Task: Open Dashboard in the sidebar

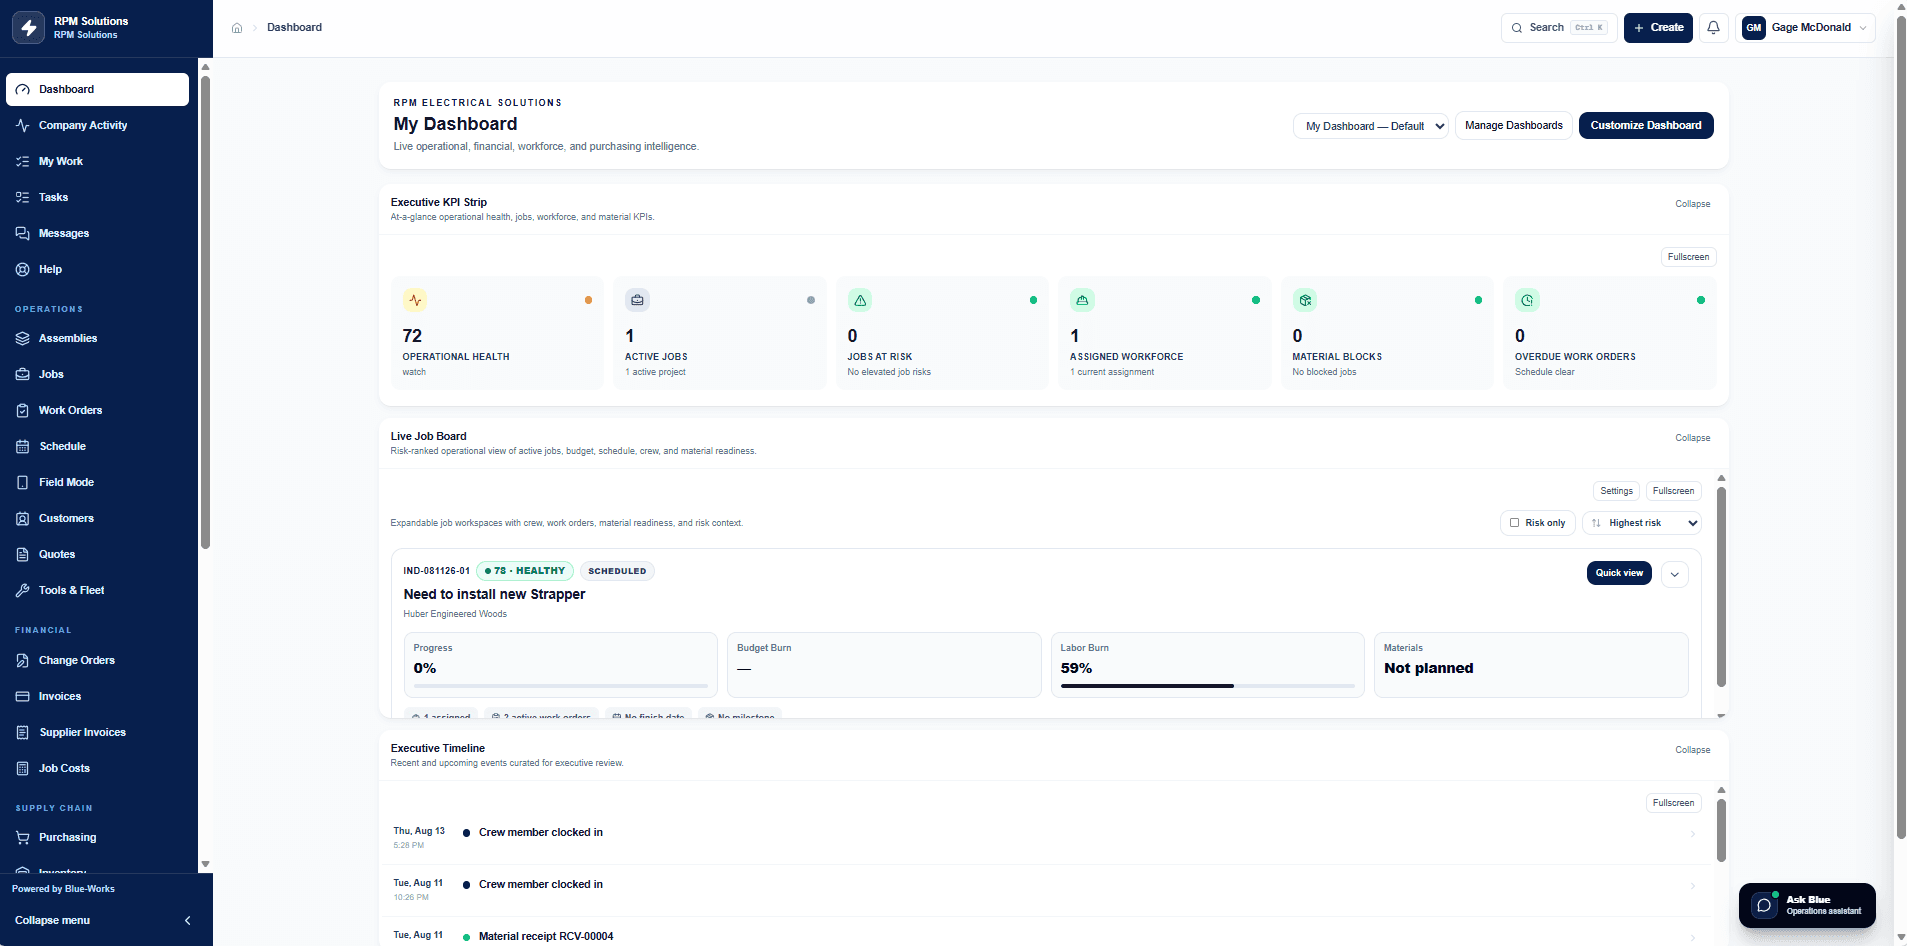Action: [x=97, y=89]
